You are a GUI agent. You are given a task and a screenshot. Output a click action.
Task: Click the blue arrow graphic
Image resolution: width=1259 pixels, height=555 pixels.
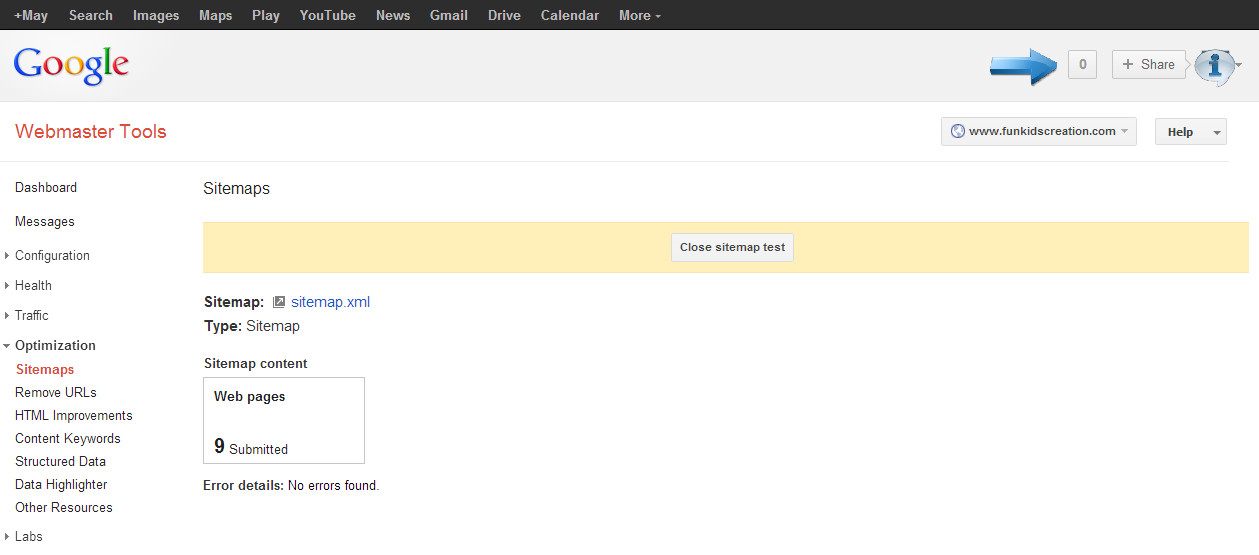[1023, 66]
